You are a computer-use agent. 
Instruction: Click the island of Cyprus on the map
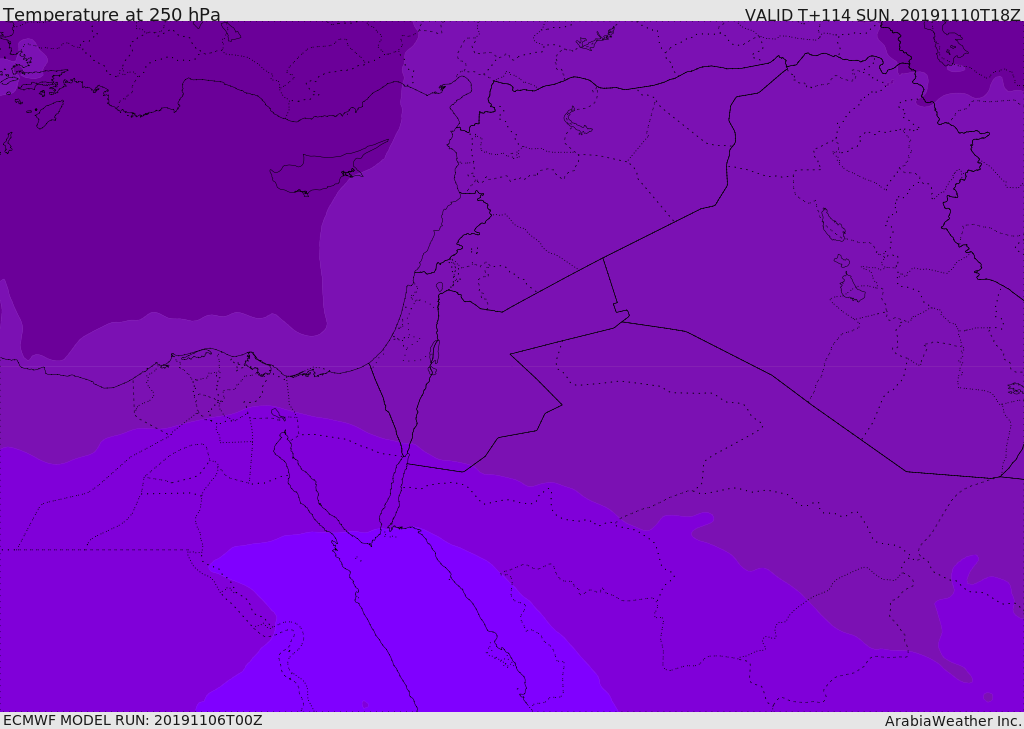pyautogui.click(x=327, y=170)
